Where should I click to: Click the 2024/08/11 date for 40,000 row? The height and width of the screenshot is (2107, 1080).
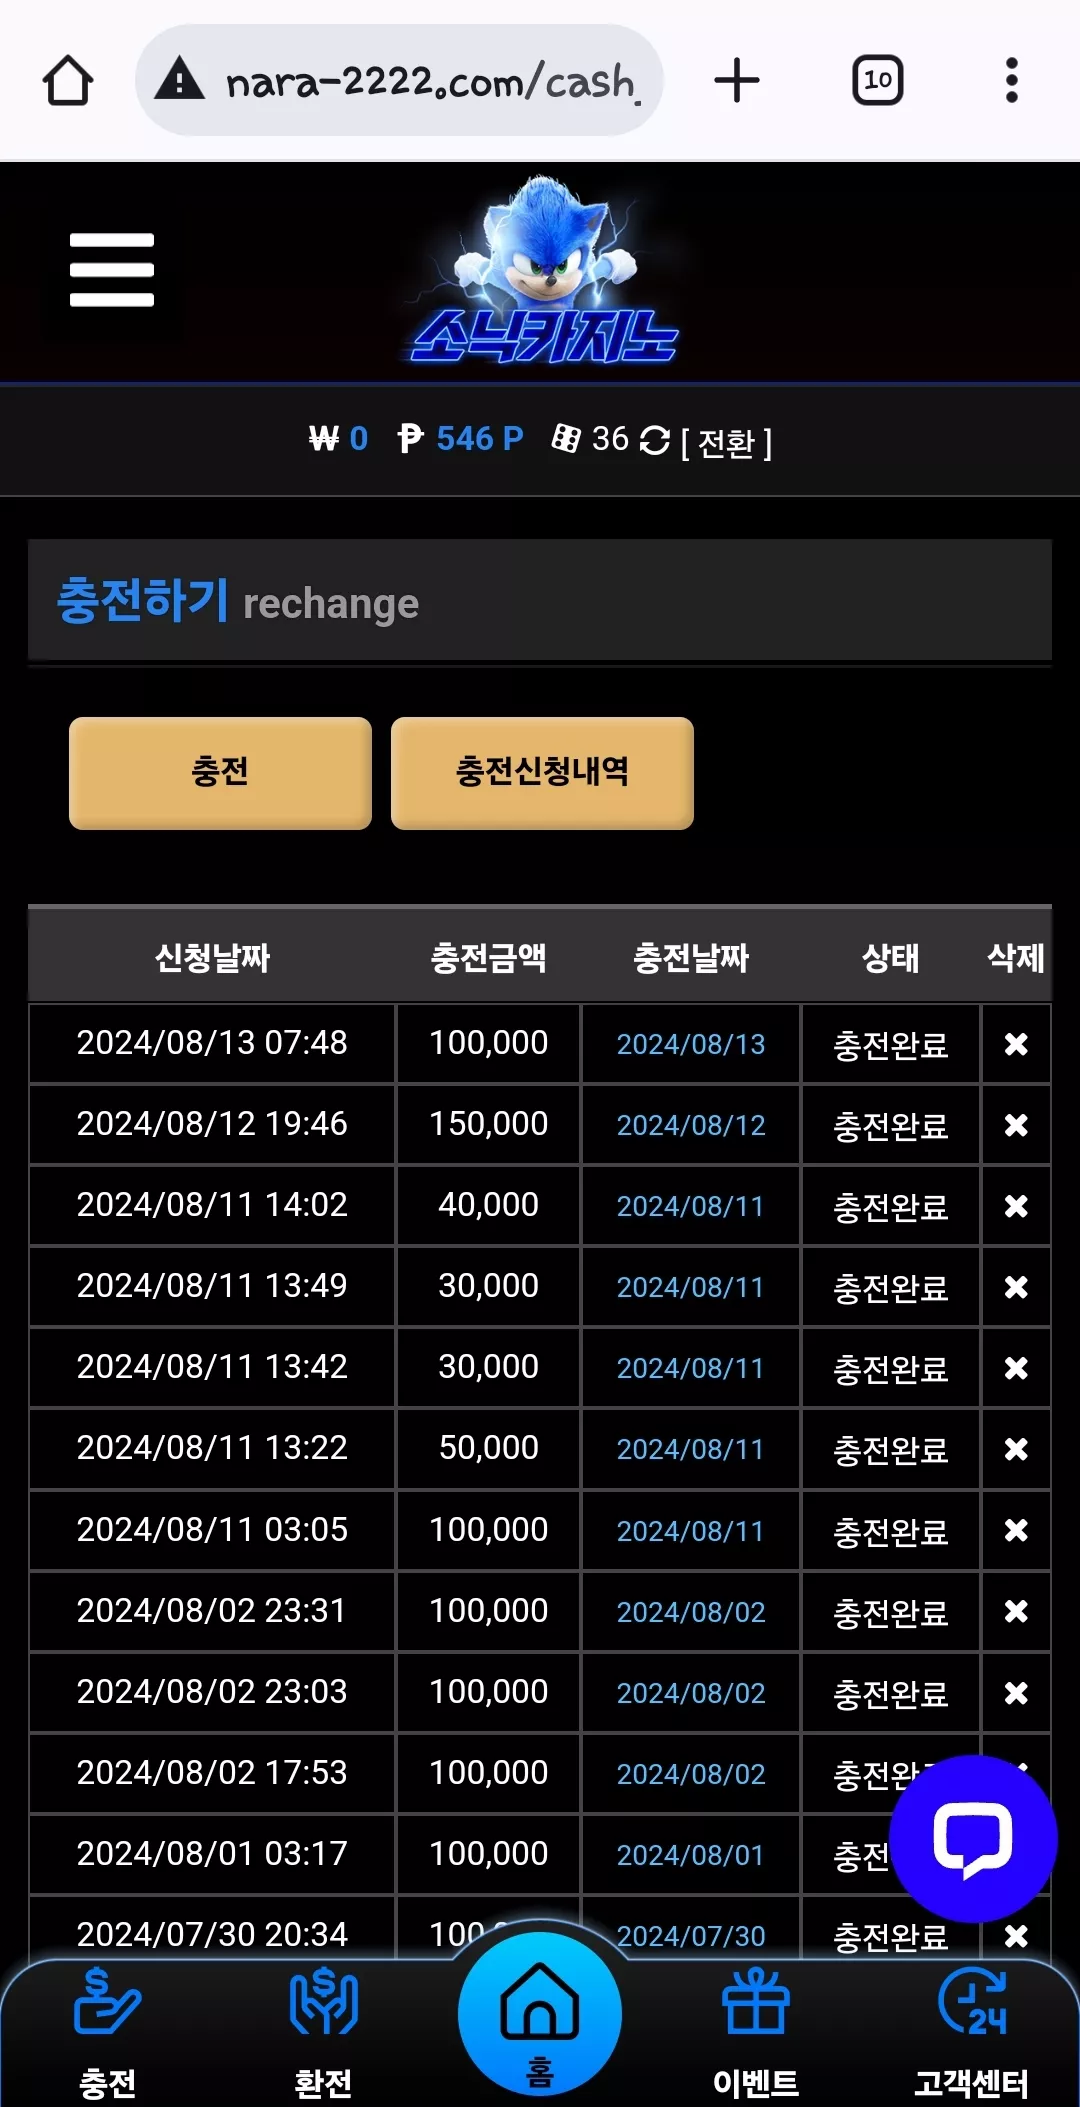690,1206
